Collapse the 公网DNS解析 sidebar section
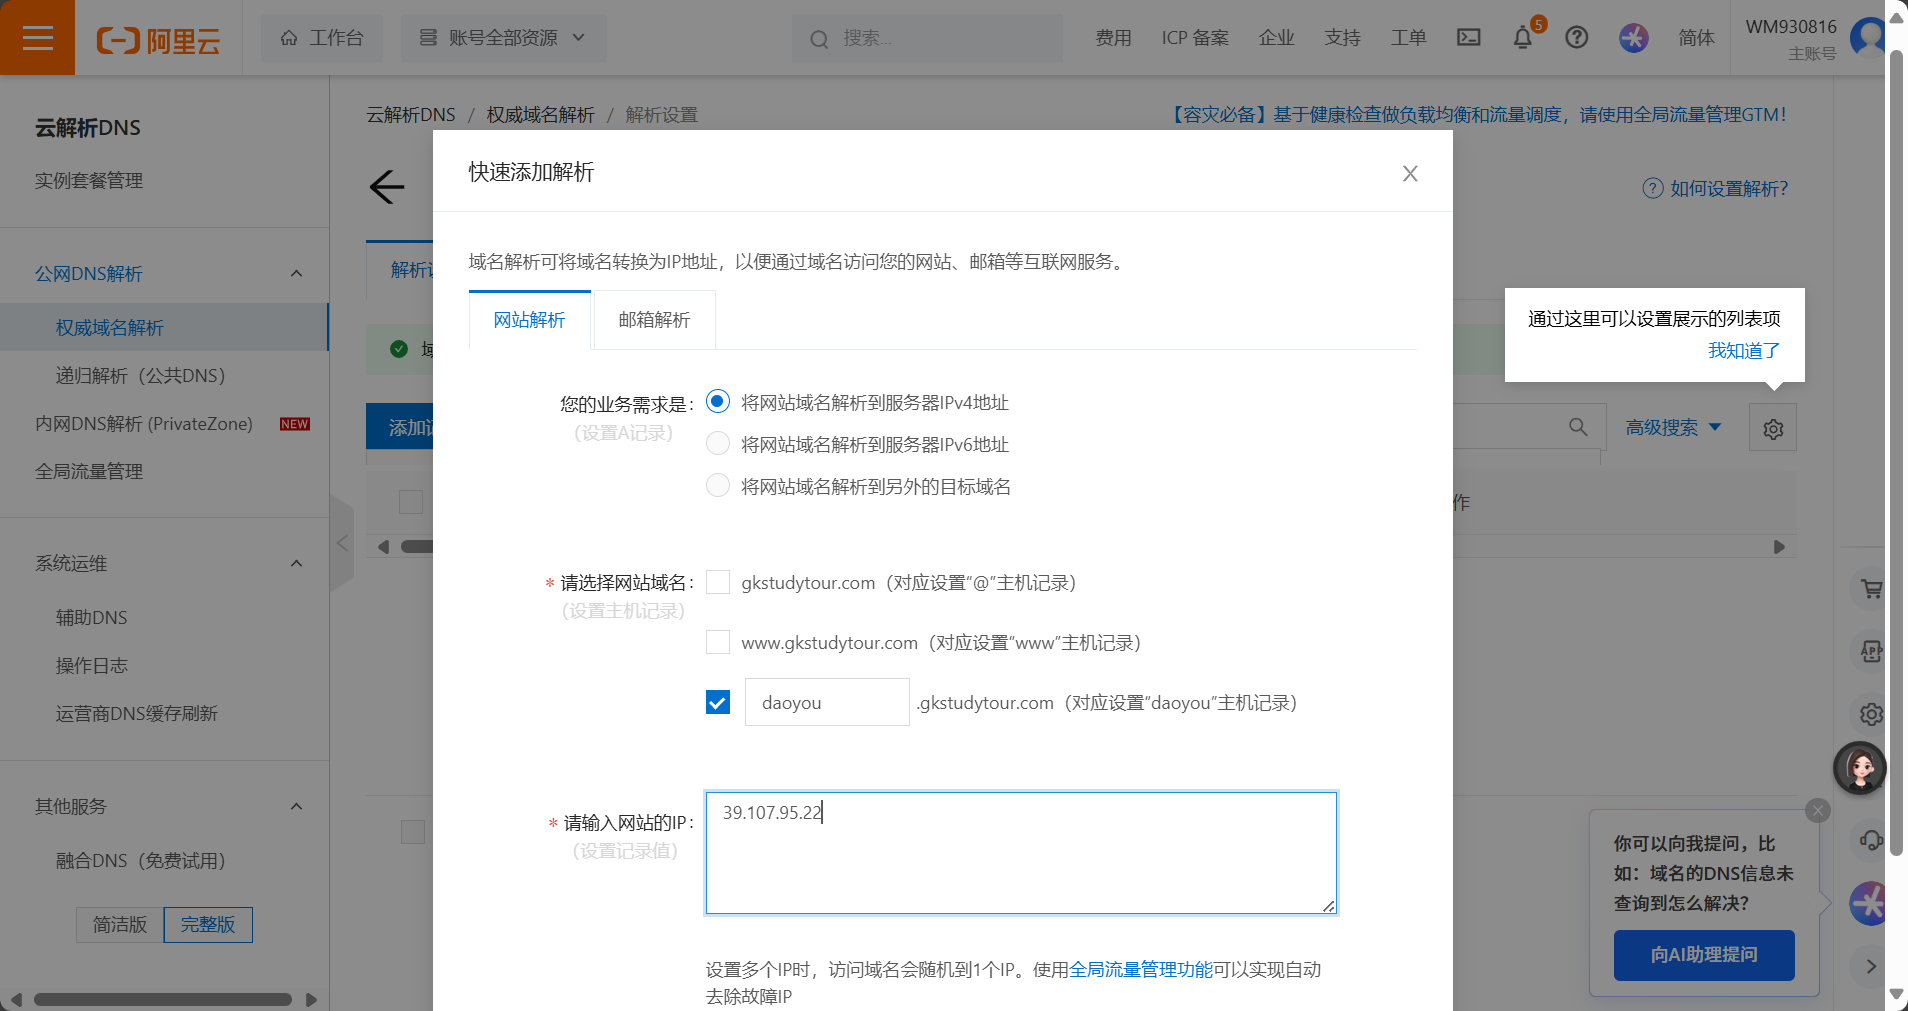Screen dimensions: 1908x1011 pos(296,274)
